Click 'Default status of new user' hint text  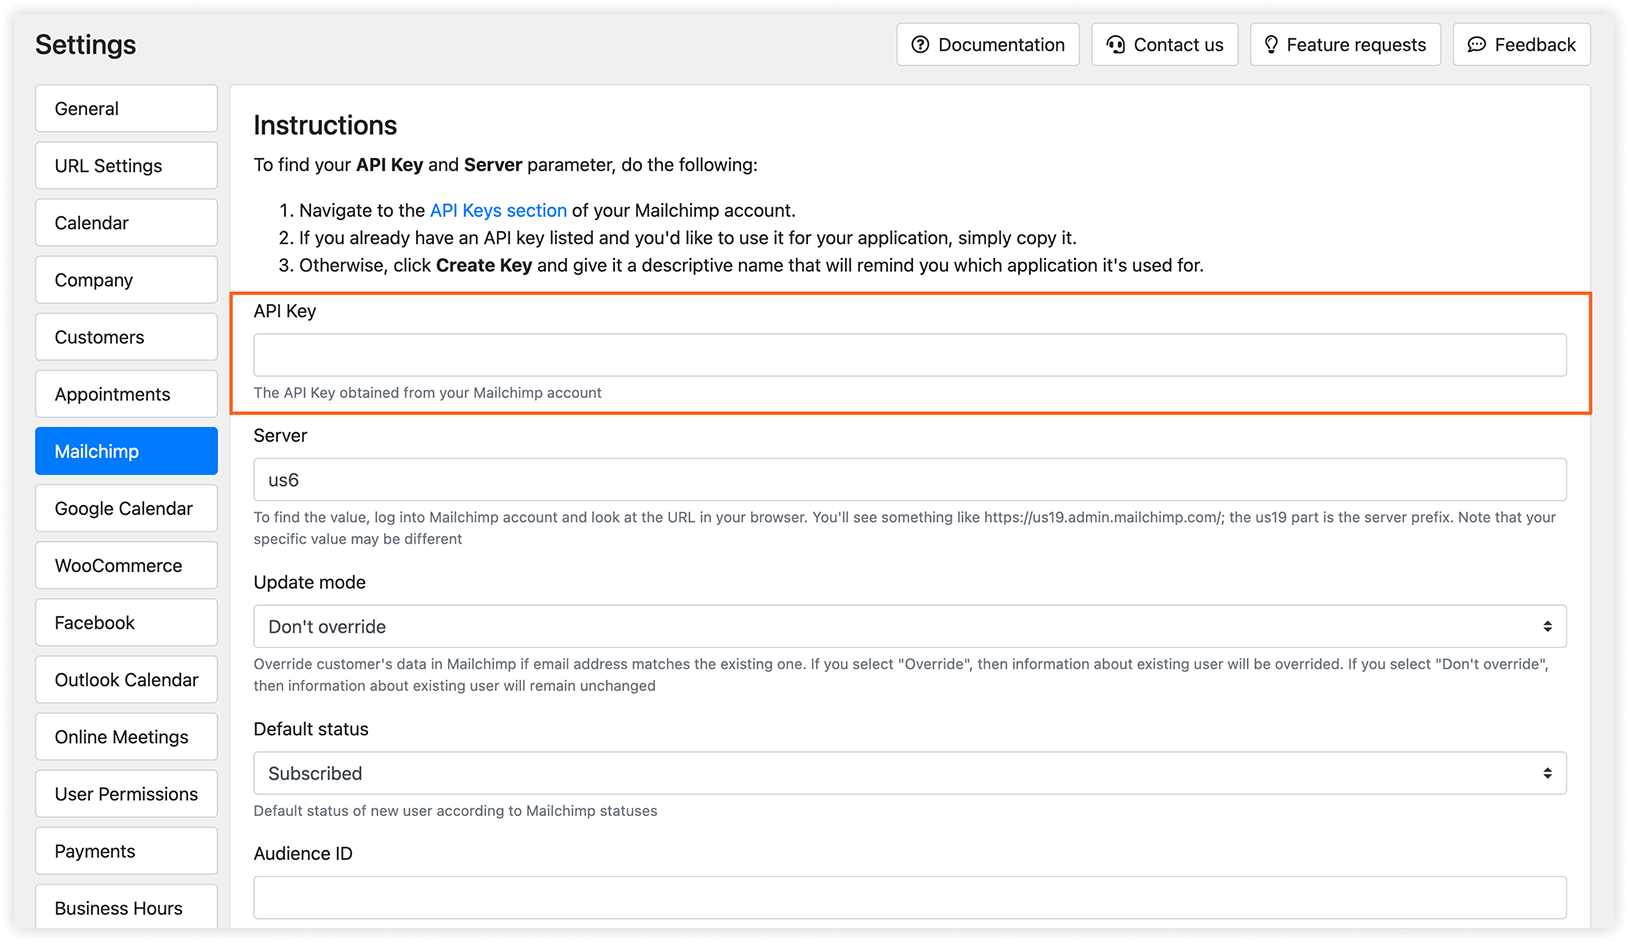456,811
